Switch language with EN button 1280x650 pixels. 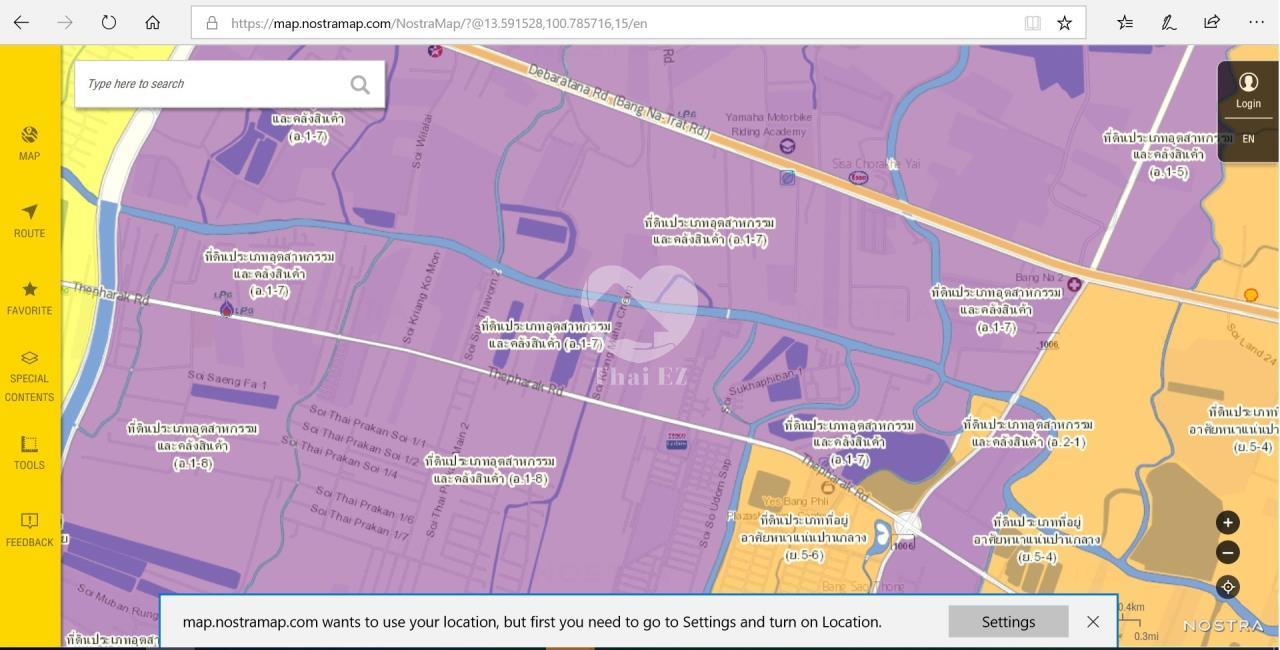(x=1248, y=139)
